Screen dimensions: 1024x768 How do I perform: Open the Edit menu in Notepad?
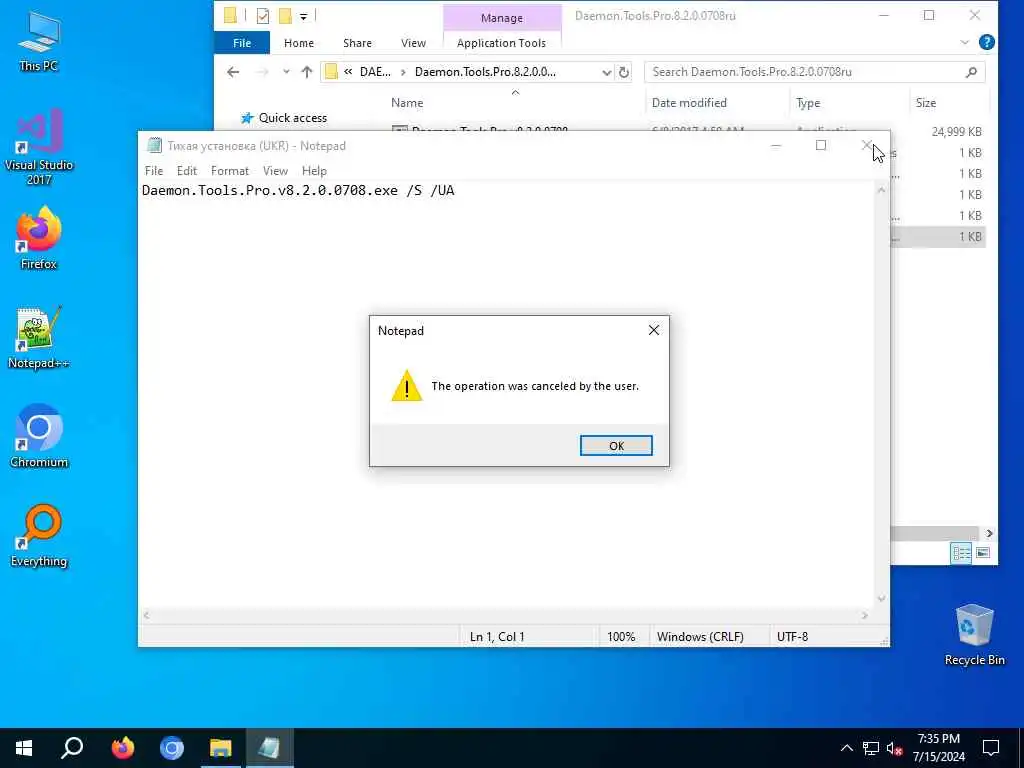point(187,170)
